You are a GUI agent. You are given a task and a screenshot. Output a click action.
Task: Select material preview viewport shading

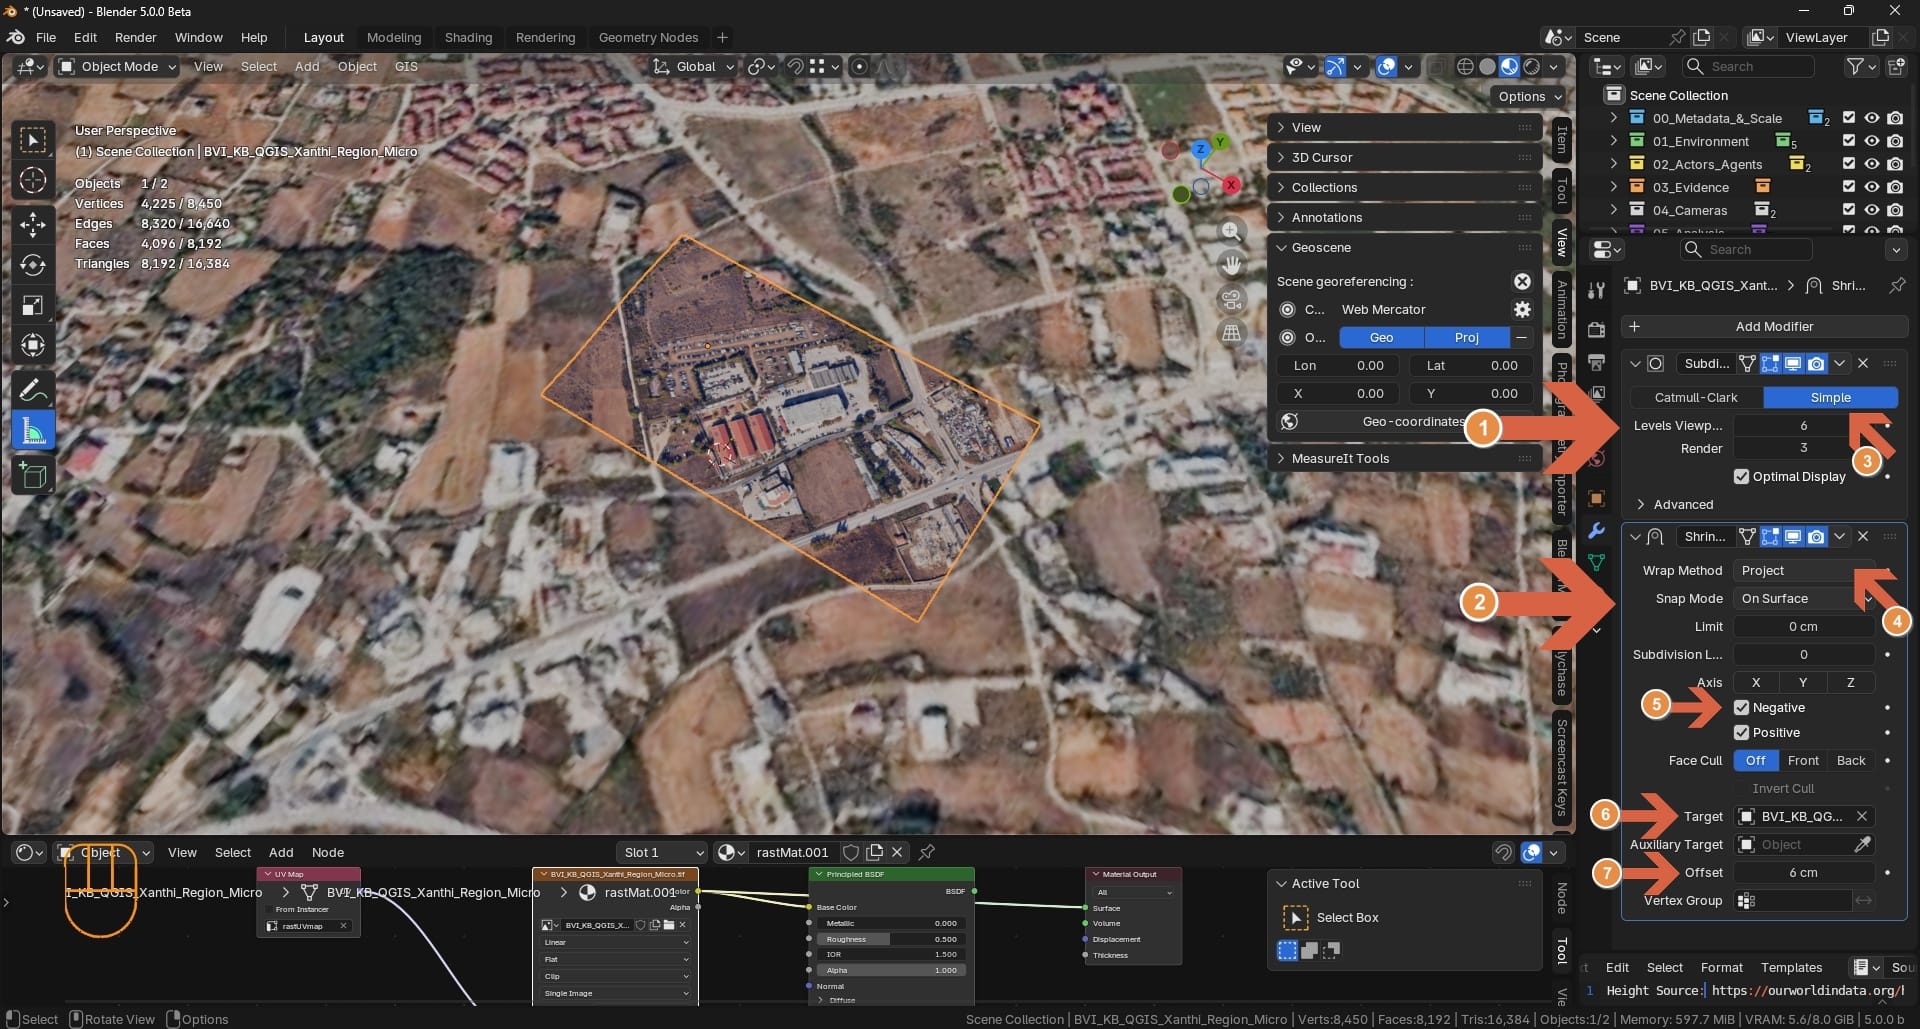[1509, 67]
